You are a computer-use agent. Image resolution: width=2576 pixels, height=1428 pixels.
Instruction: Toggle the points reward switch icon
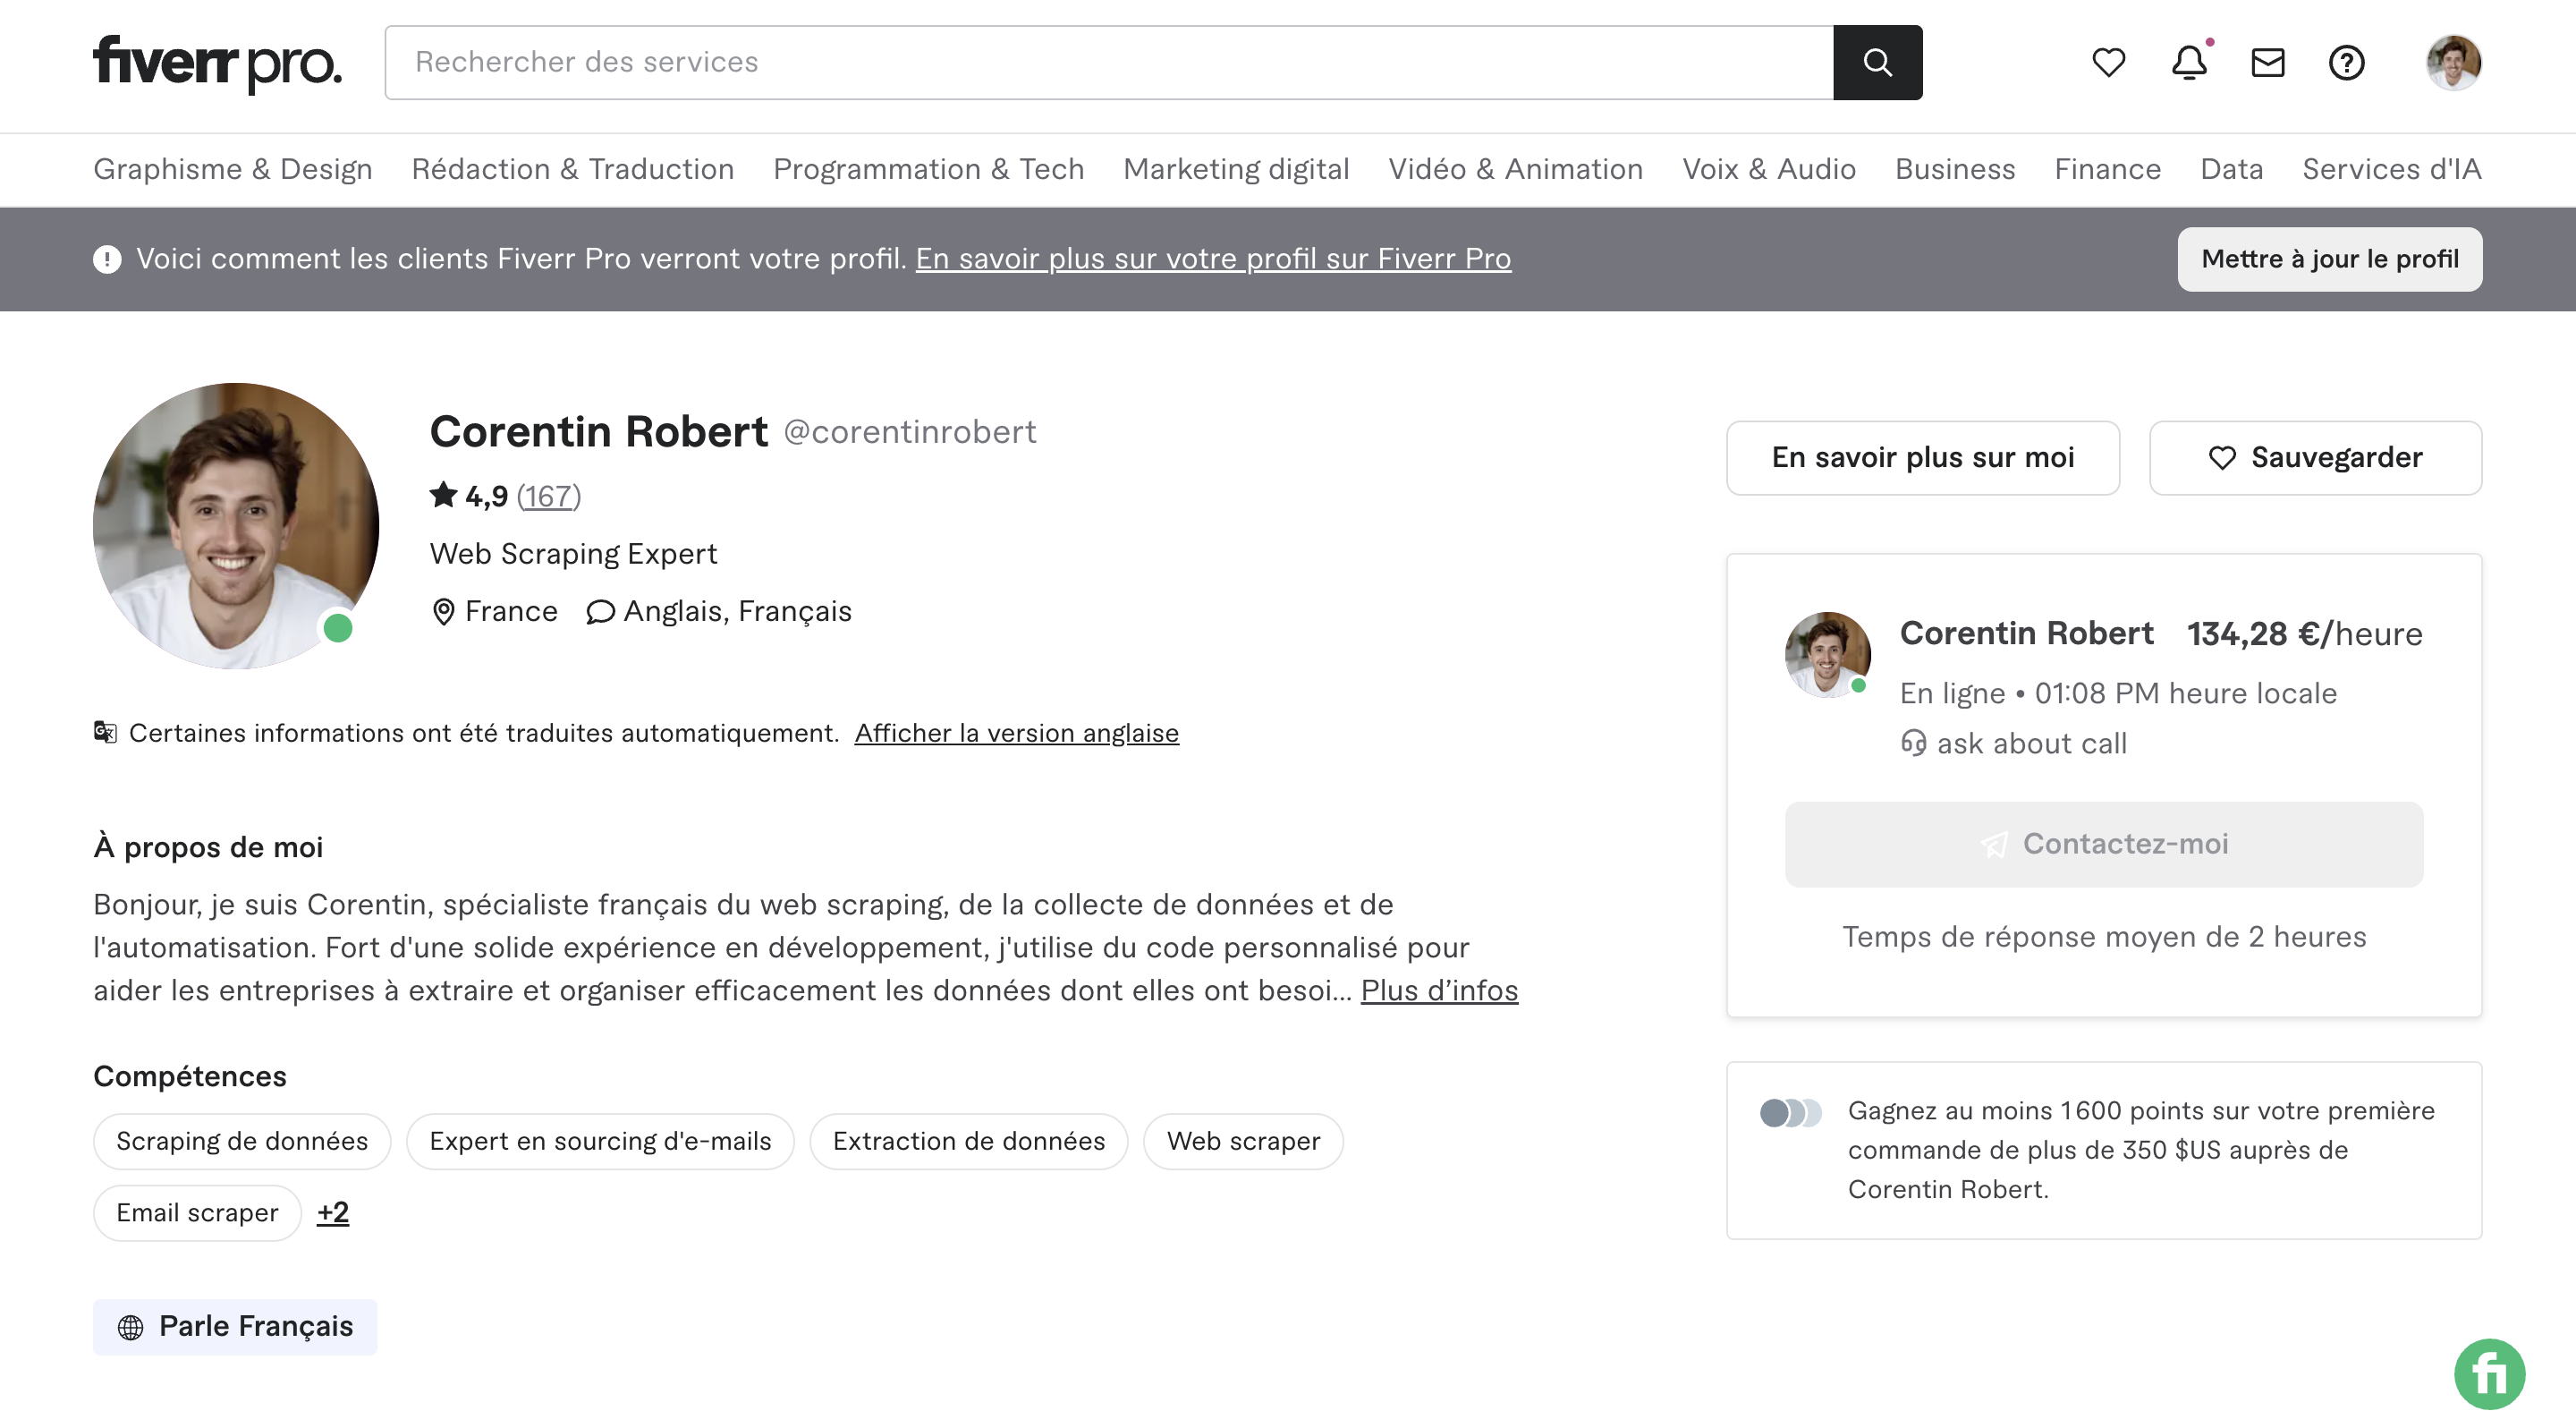click(1790, 1112)
